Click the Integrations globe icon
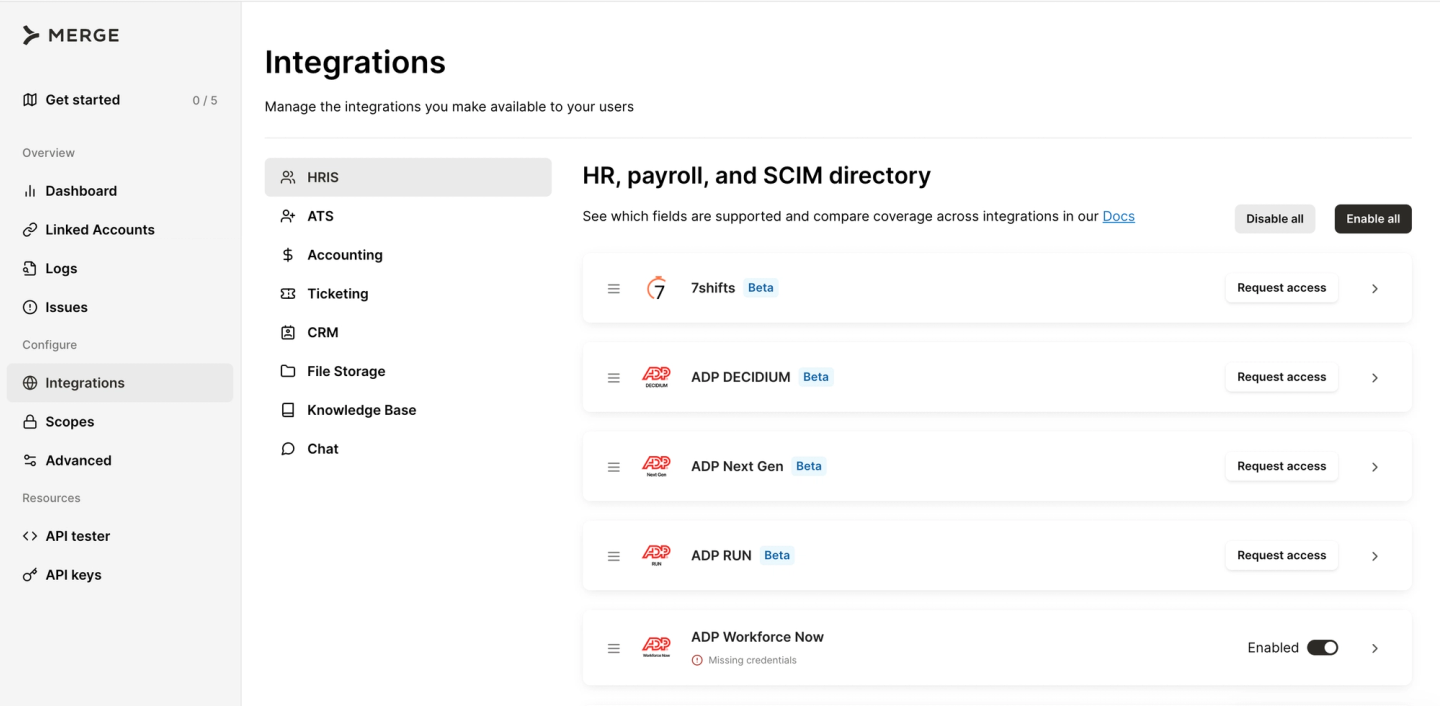This screenshot has width=1440, height=706. 30,383
